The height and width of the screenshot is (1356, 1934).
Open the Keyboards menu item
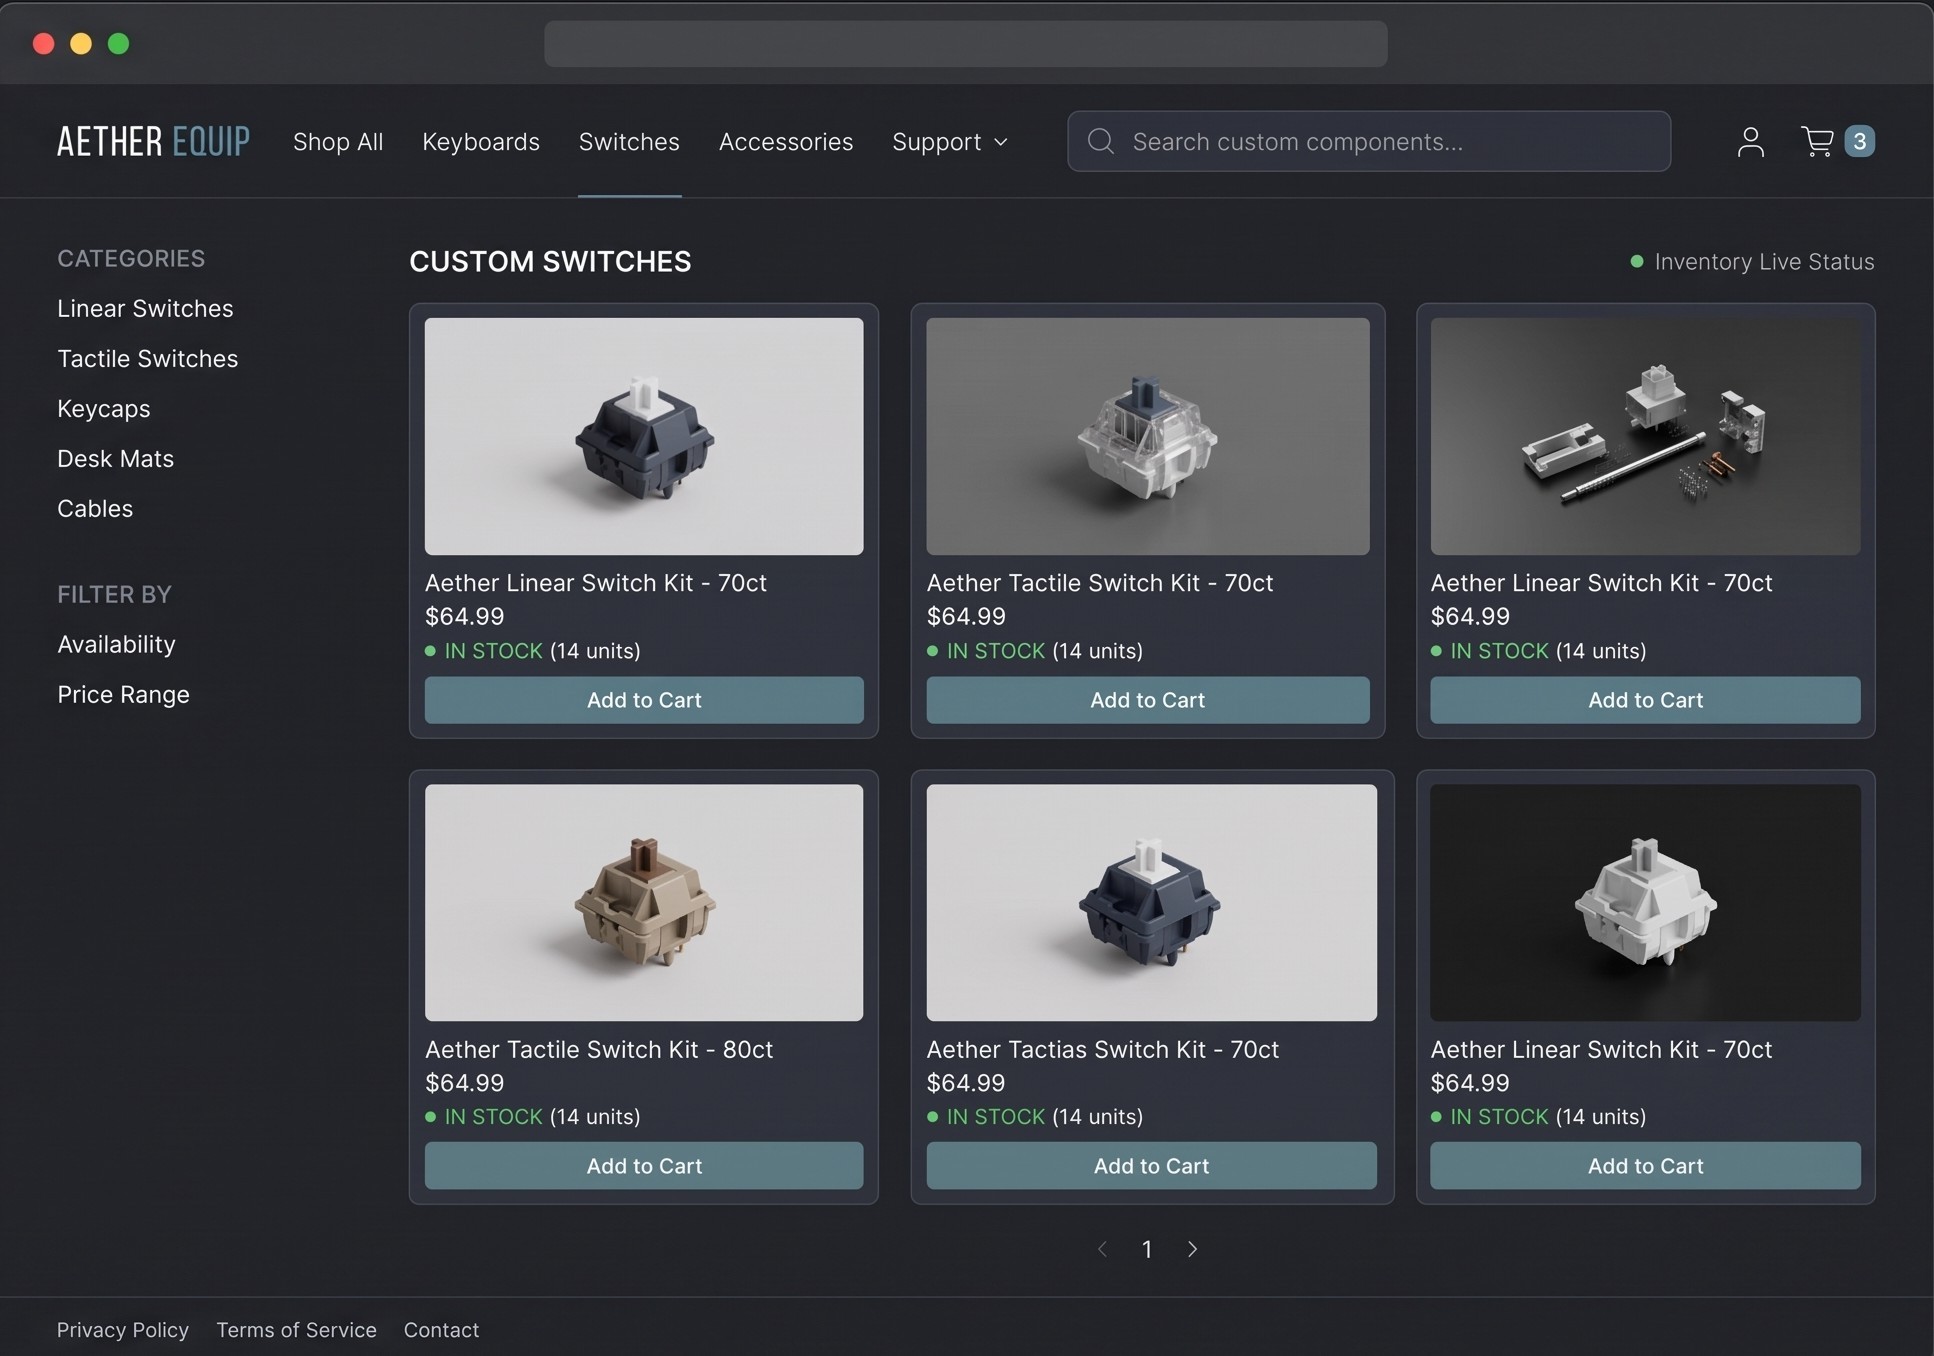tap(481, 142)
